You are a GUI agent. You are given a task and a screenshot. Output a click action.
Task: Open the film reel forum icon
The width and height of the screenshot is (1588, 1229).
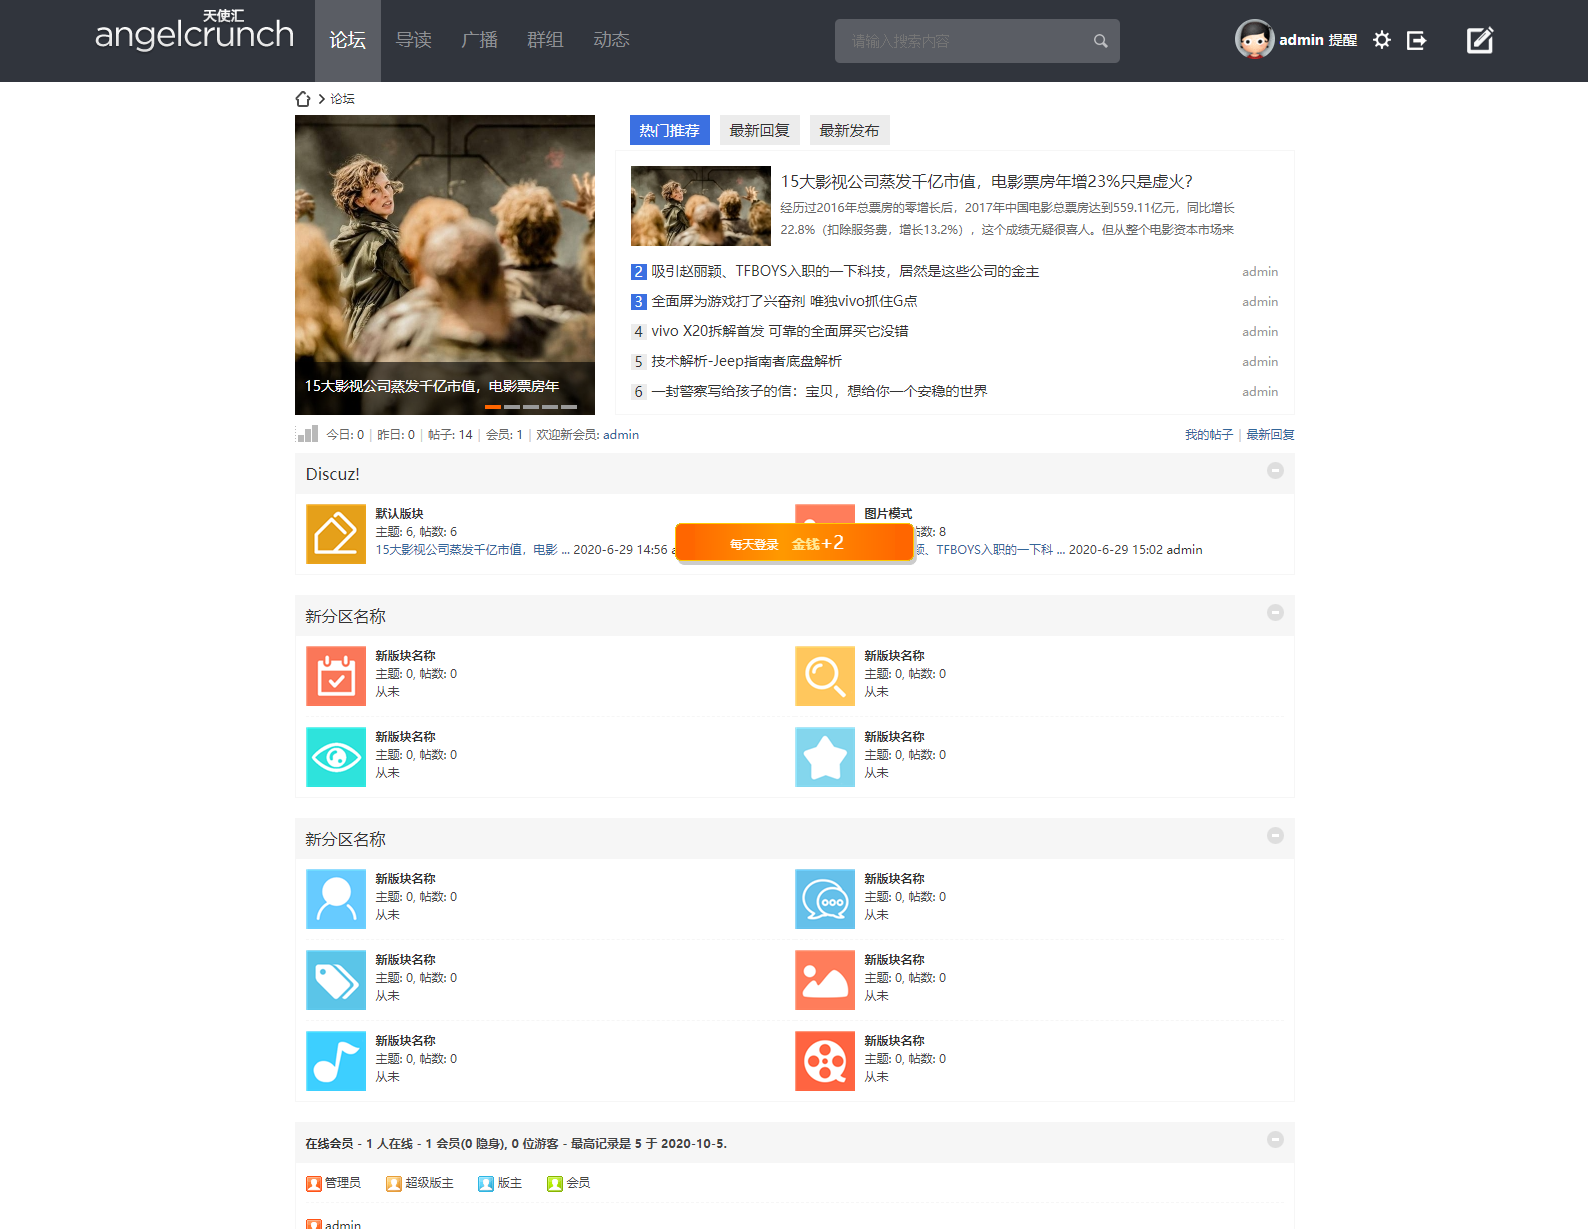[825, 1061]
